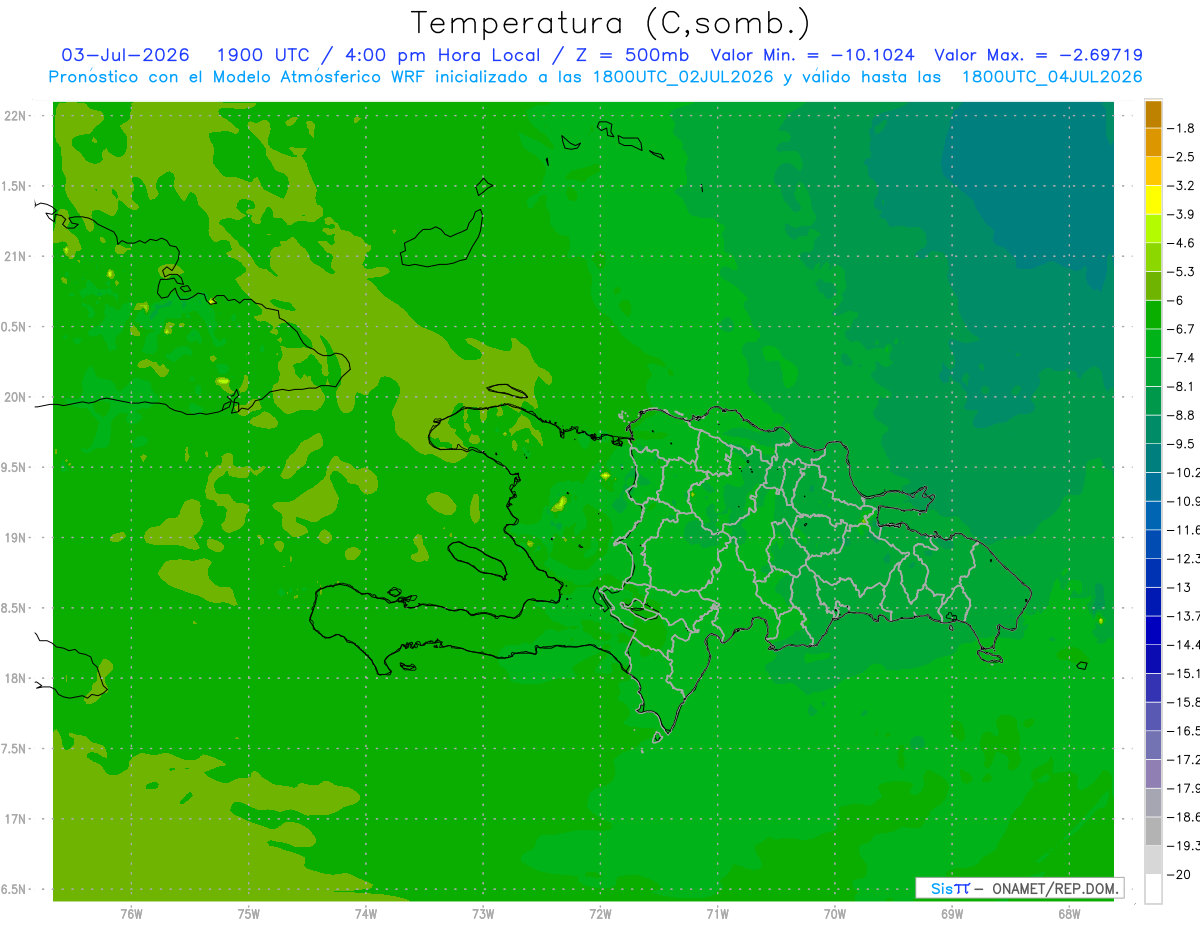This screenshot has height=927, width=1200.
Task: Click the '19N' latitude label
Action: (15, 537)
